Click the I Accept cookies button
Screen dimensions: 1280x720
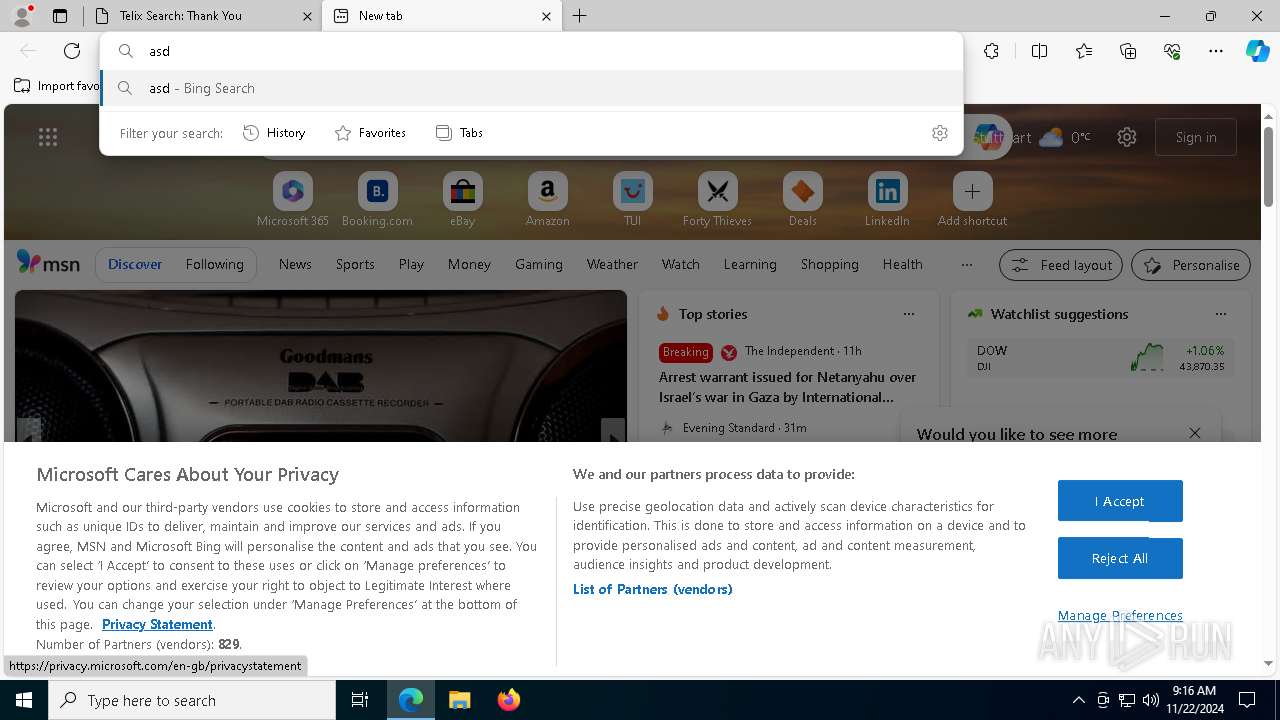point(1120,501)
